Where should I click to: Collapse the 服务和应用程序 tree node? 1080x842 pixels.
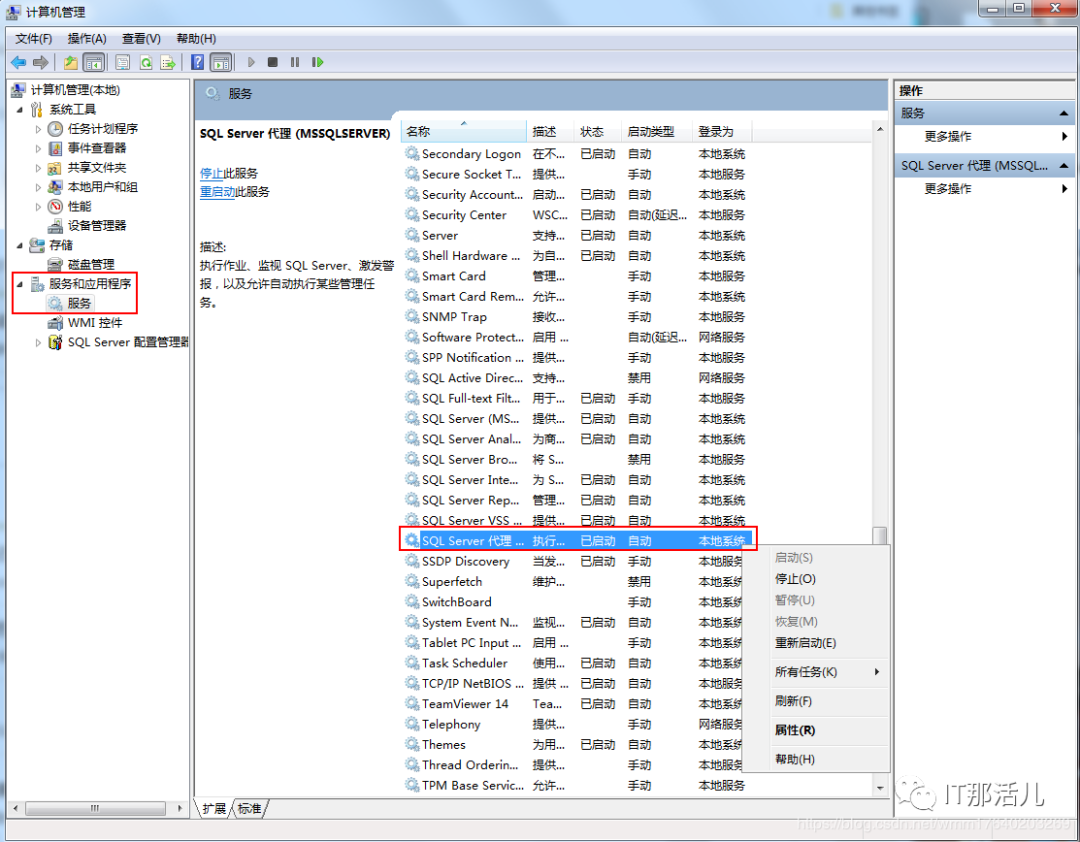(x=19, y=284)
